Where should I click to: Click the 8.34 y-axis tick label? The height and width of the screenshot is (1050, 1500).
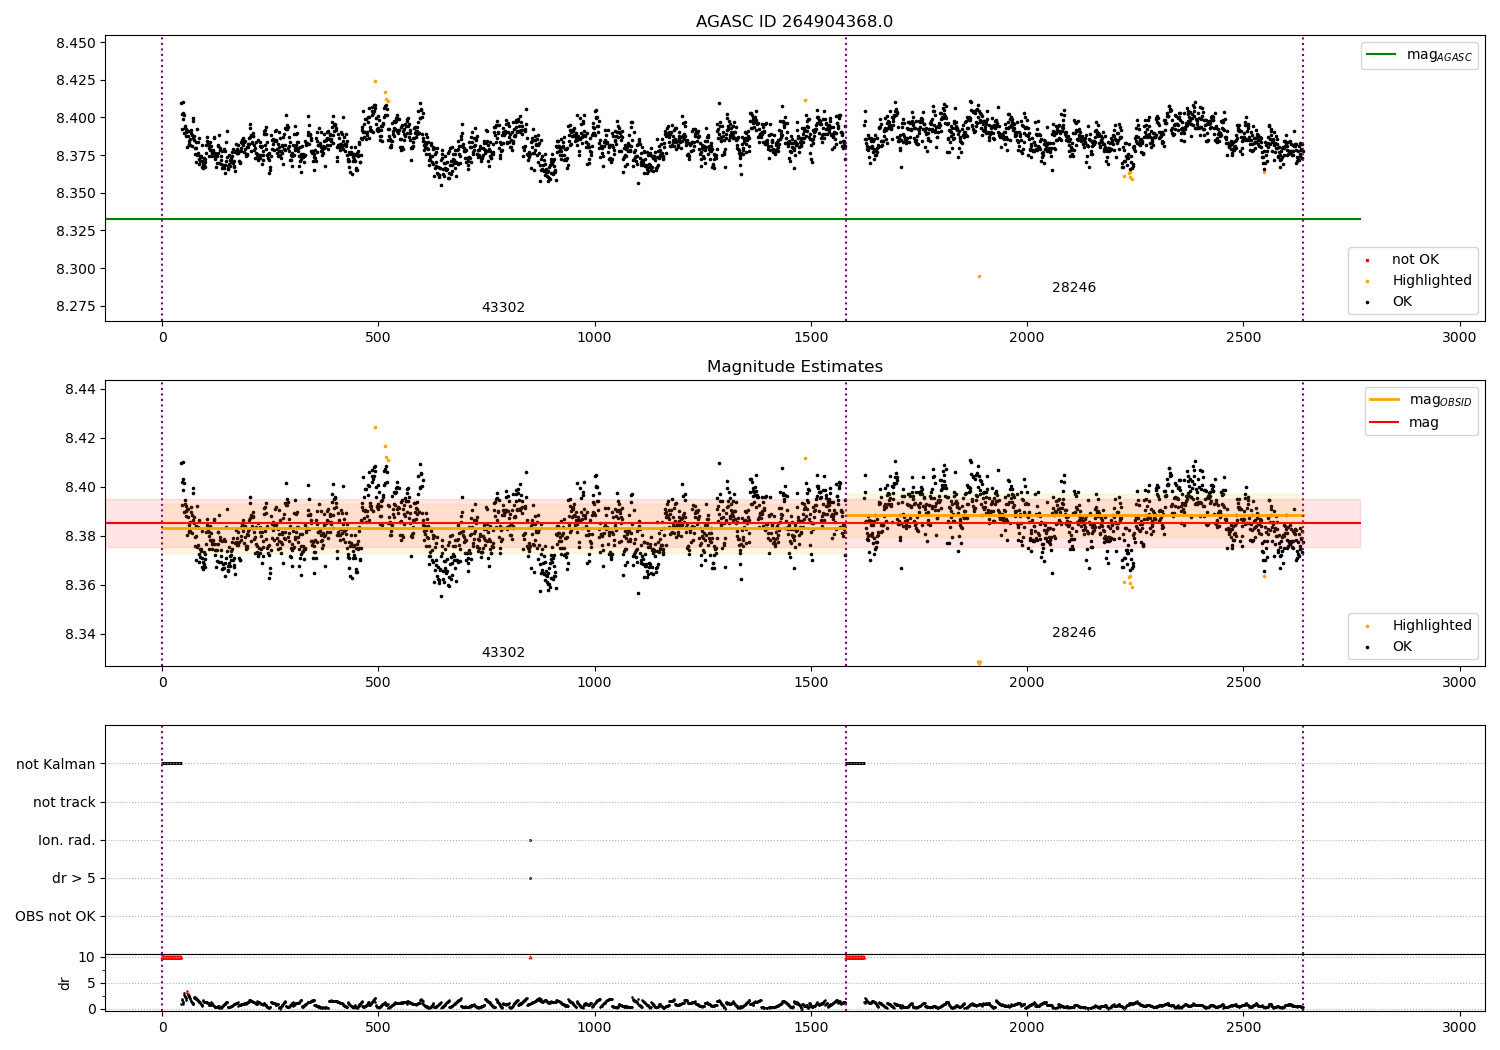[x=79, y=634]
